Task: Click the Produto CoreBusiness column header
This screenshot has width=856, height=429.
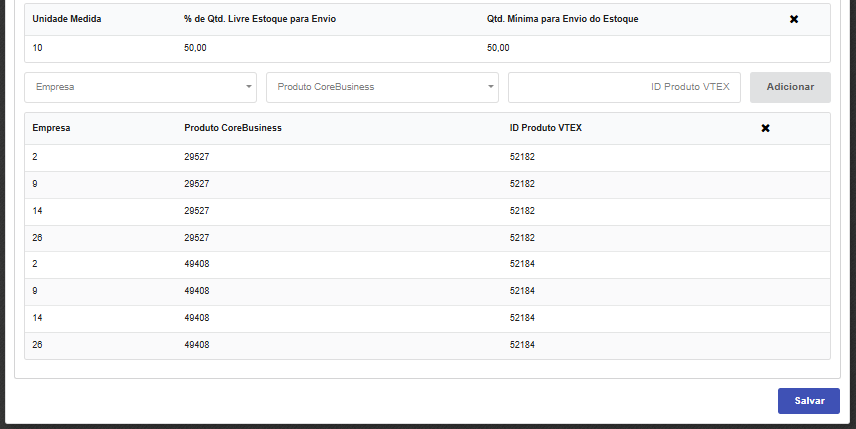Action: [x=232, y=128]
